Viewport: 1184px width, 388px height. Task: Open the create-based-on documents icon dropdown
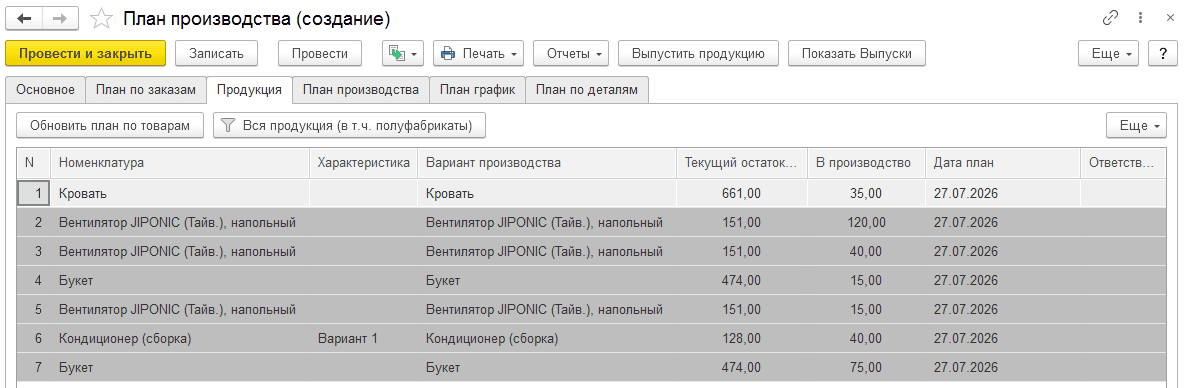403,54
